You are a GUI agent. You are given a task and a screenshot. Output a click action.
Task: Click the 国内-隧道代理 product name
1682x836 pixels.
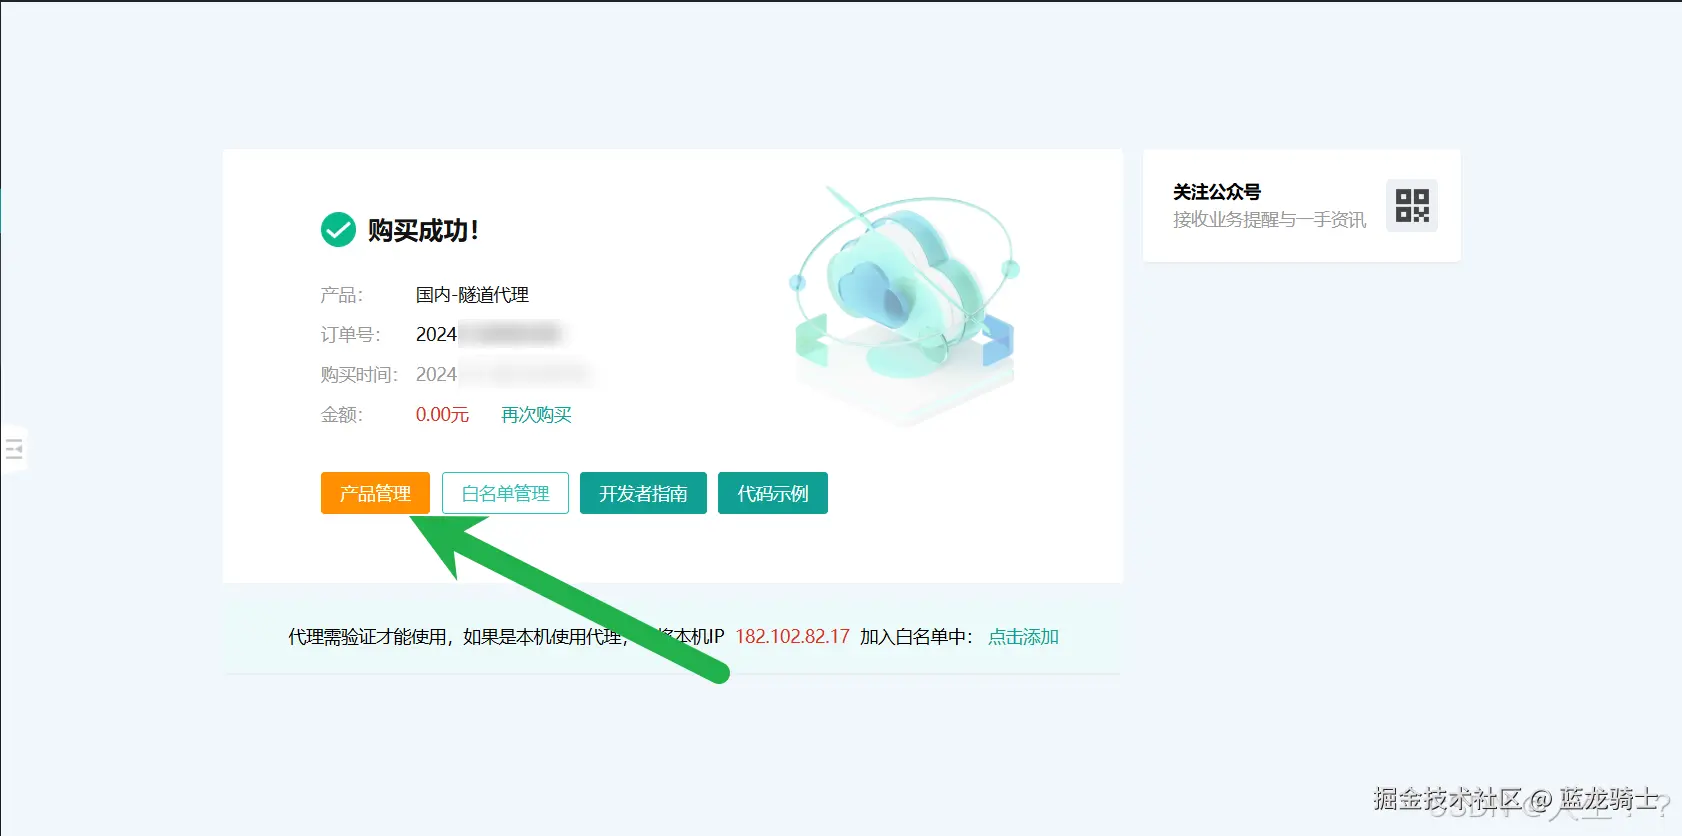[472, 295]
